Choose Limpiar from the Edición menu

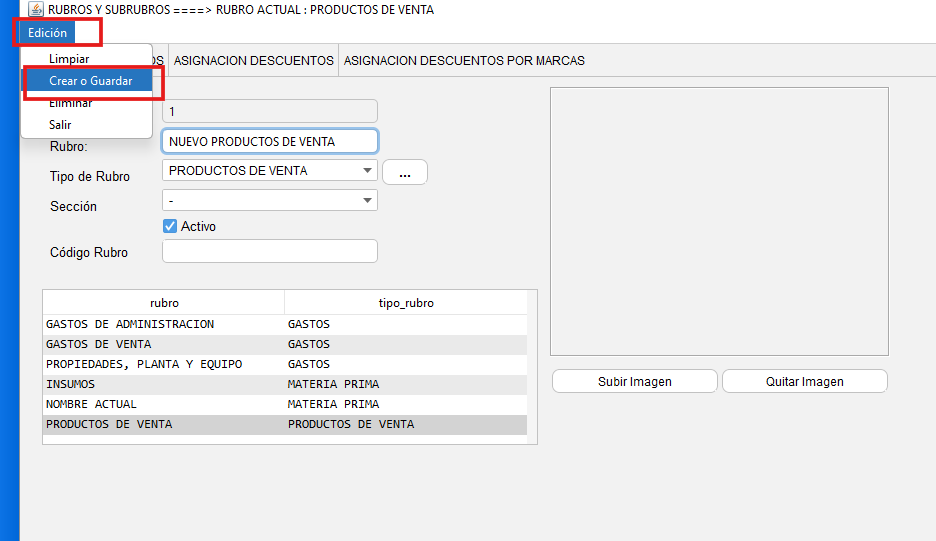click(69, 59)
